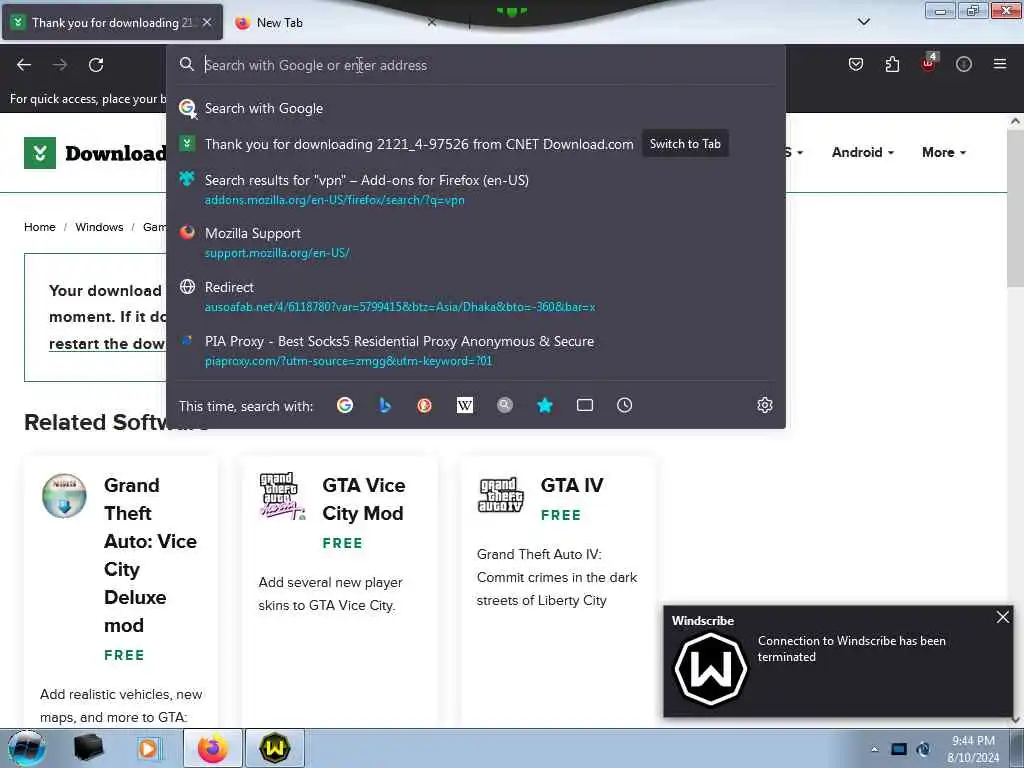Screen dimensions: 1024x768
Task: Open Windscribe from the taskbar
Action: (274, 748)
